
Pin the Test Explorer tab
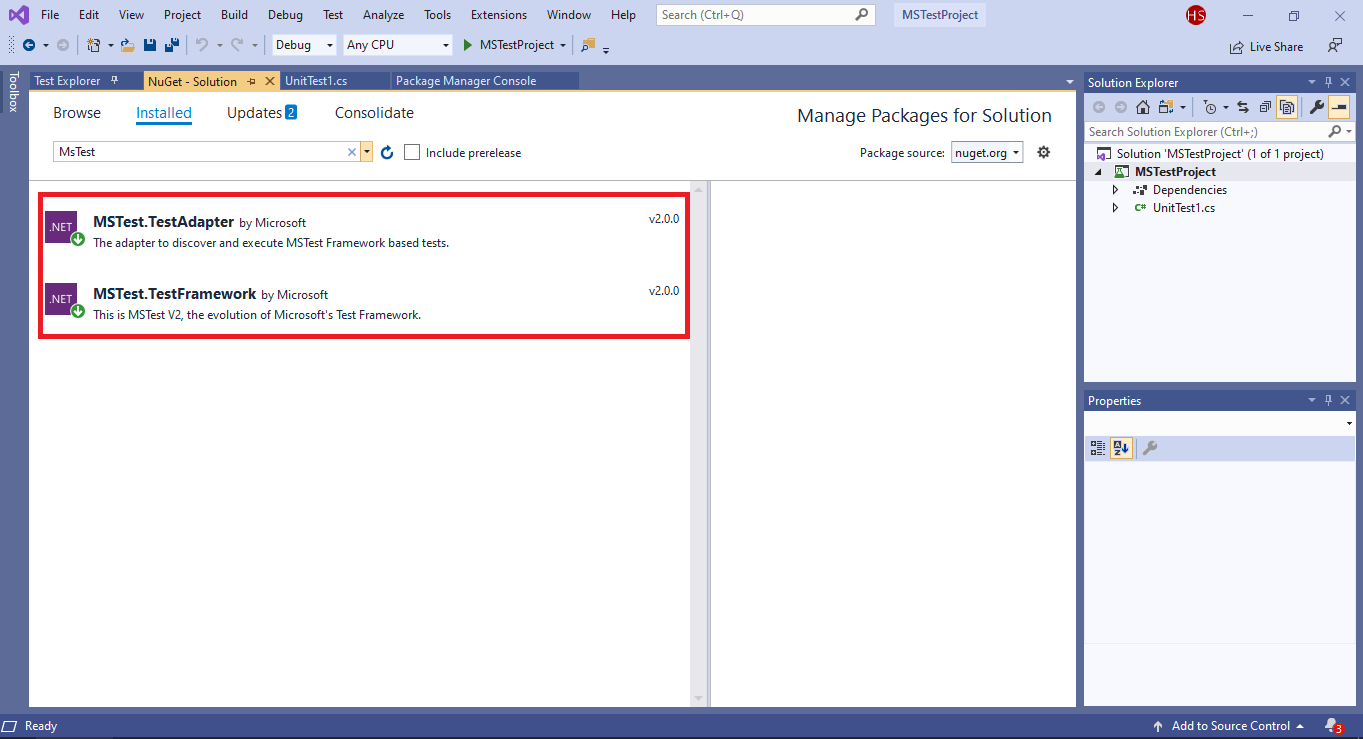(115, 81)
